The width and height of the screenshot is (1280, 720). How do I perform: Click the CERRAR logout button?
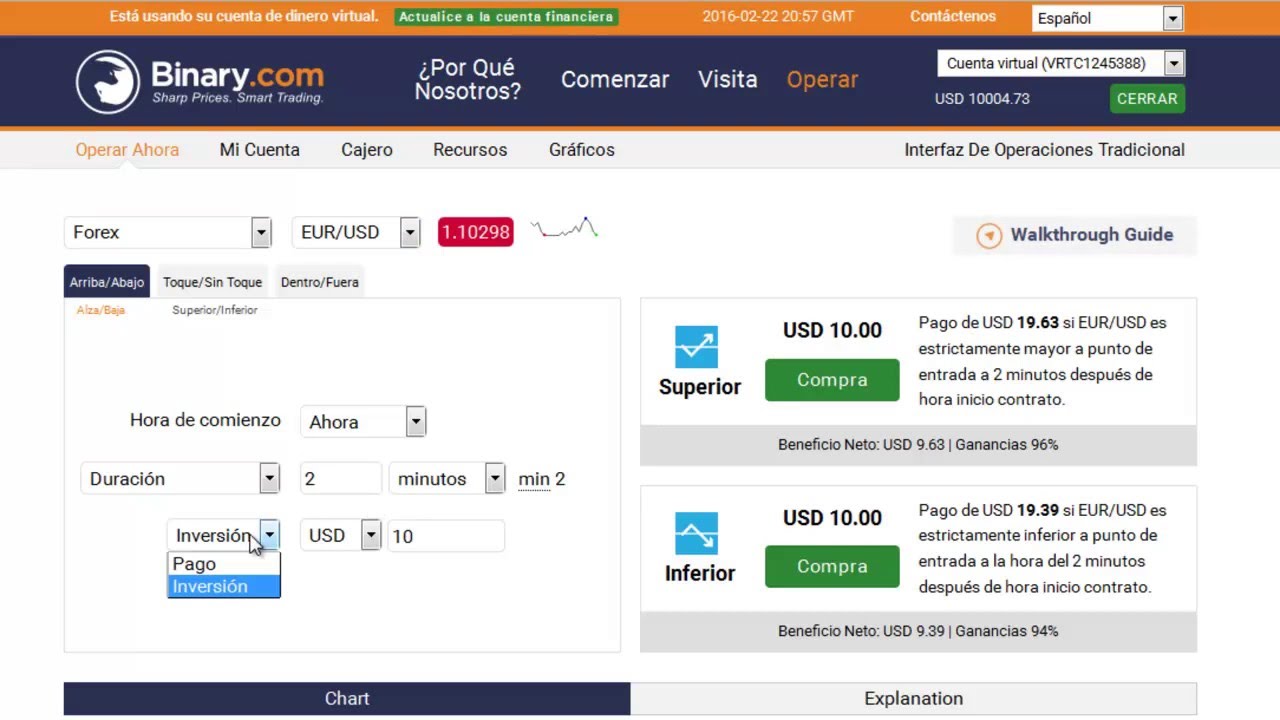point(1147,98)
